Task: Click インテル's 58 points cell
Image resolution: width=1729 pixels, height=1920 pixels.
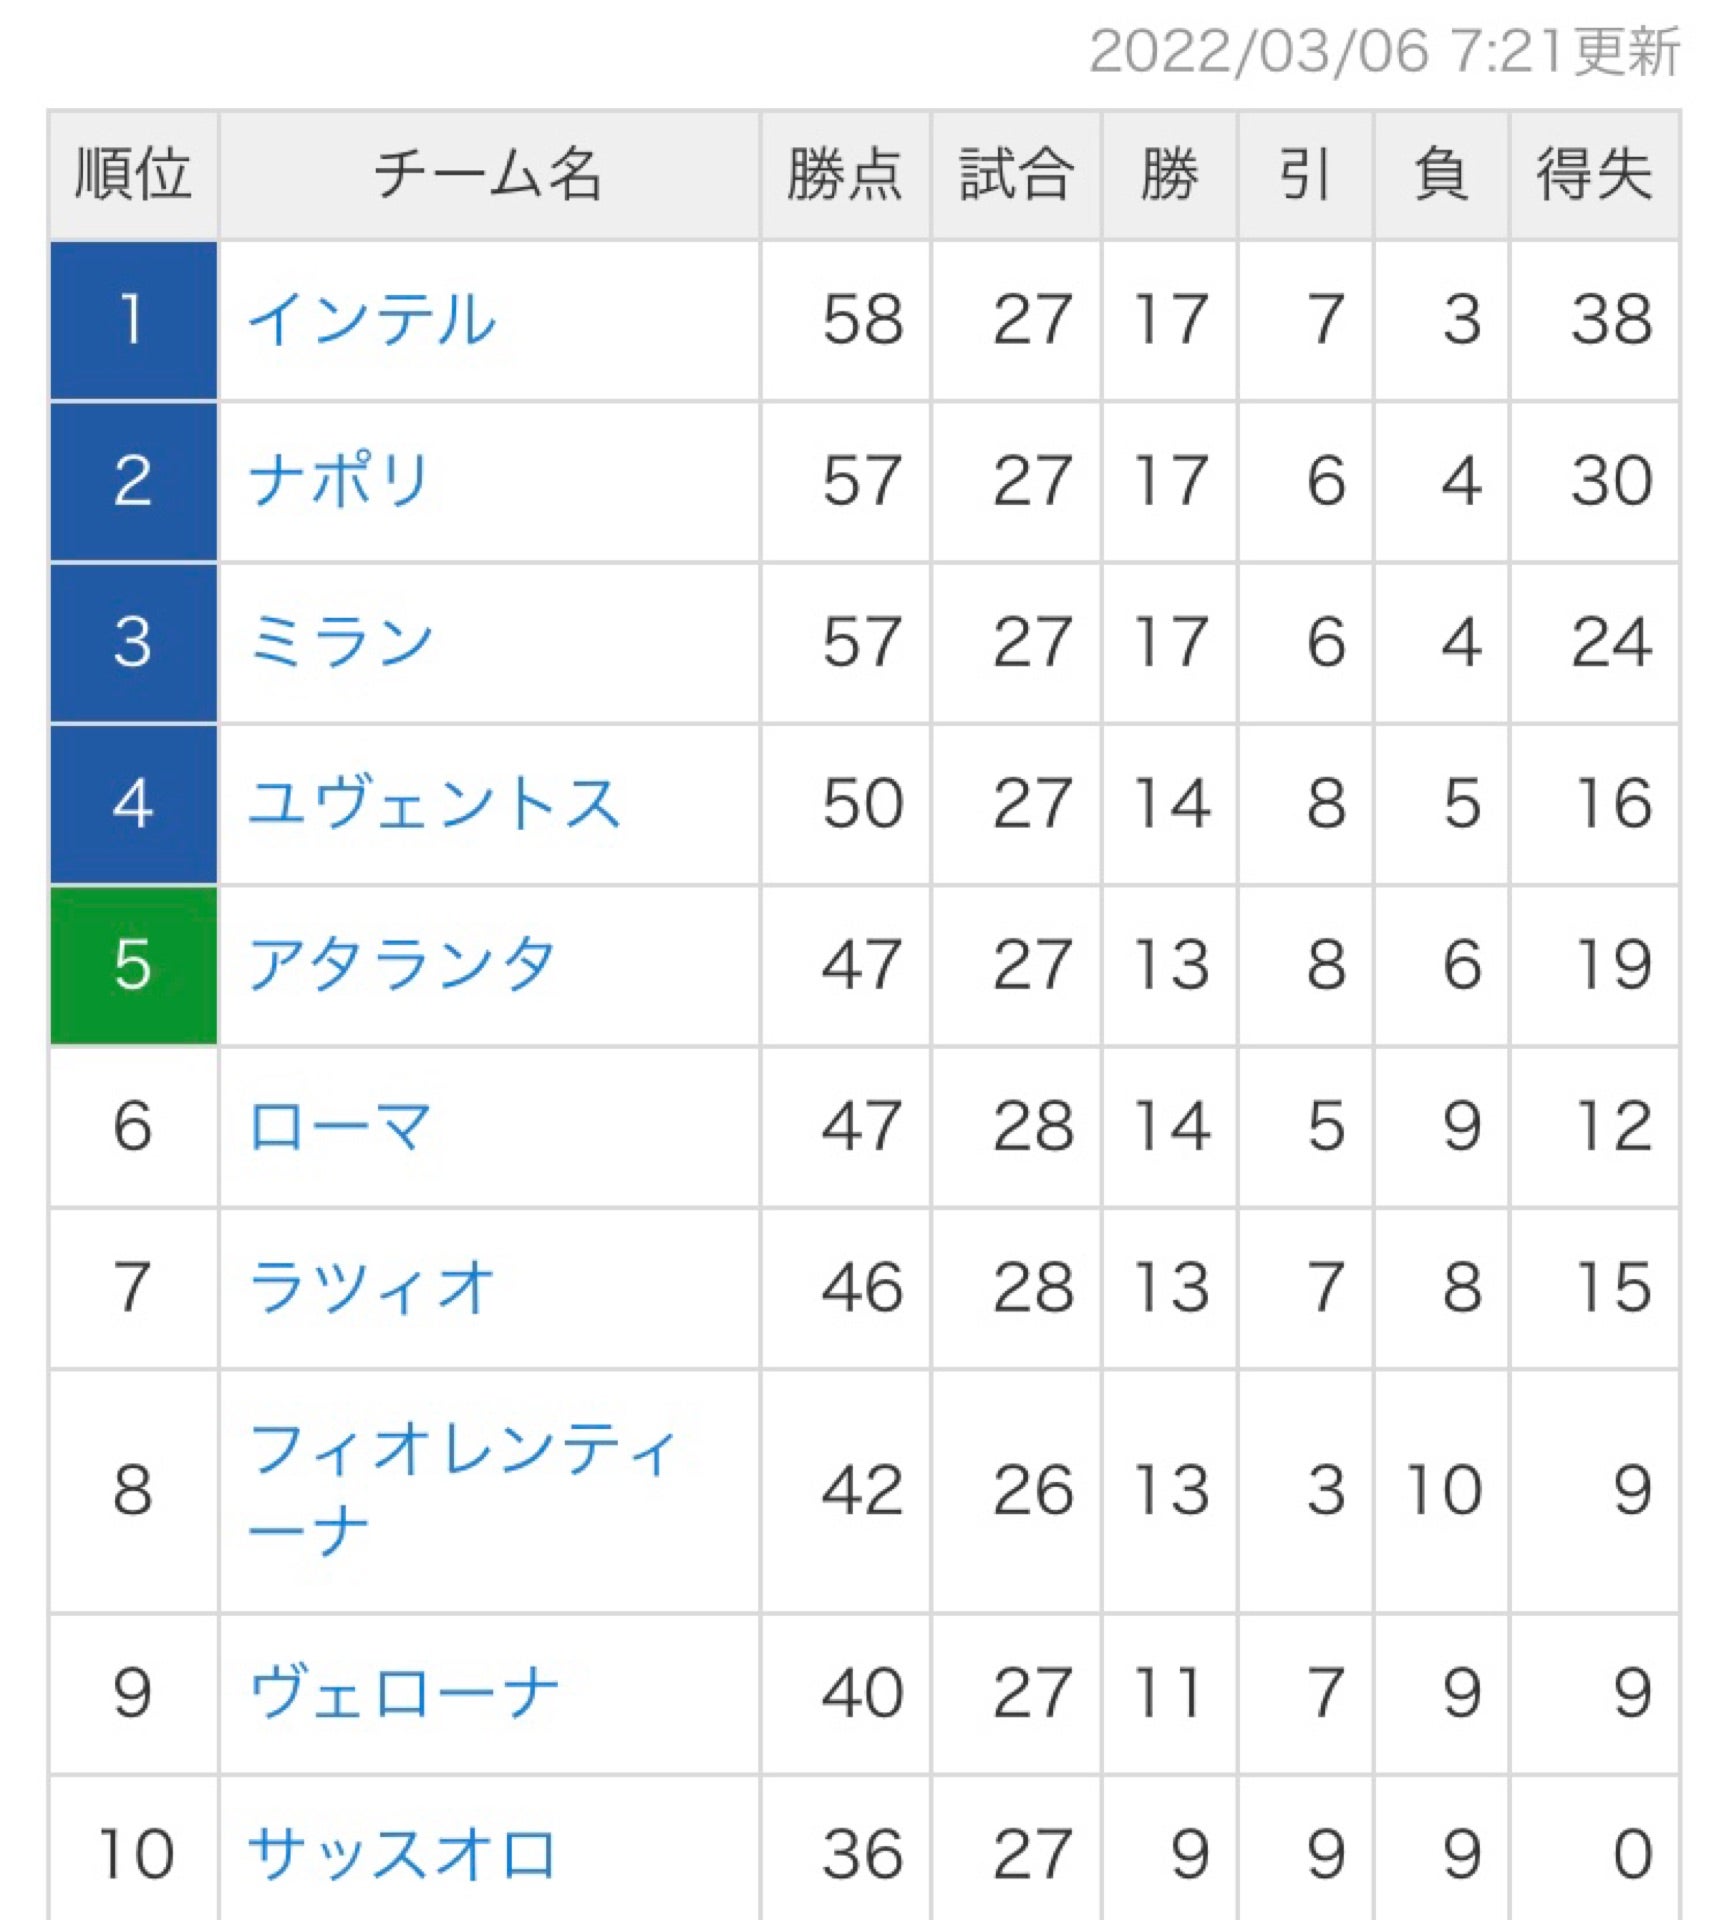Action: tap(861, 321)
